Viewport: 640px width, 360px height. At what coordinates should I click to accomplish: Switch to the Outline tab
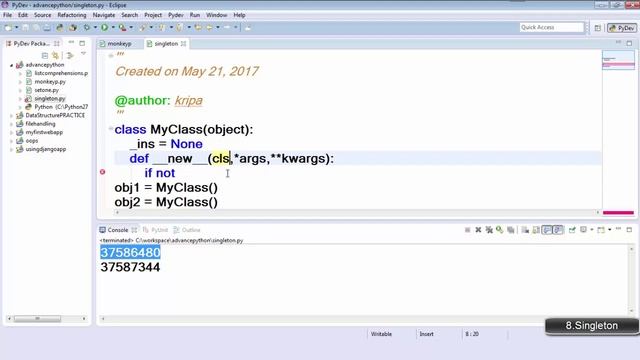click(187, 230)
